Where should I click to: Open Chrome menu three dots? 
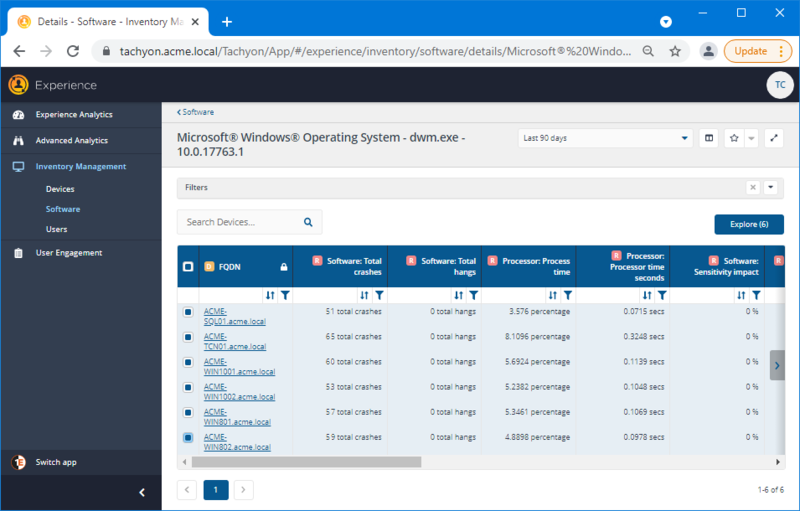(x=781, y=51)
